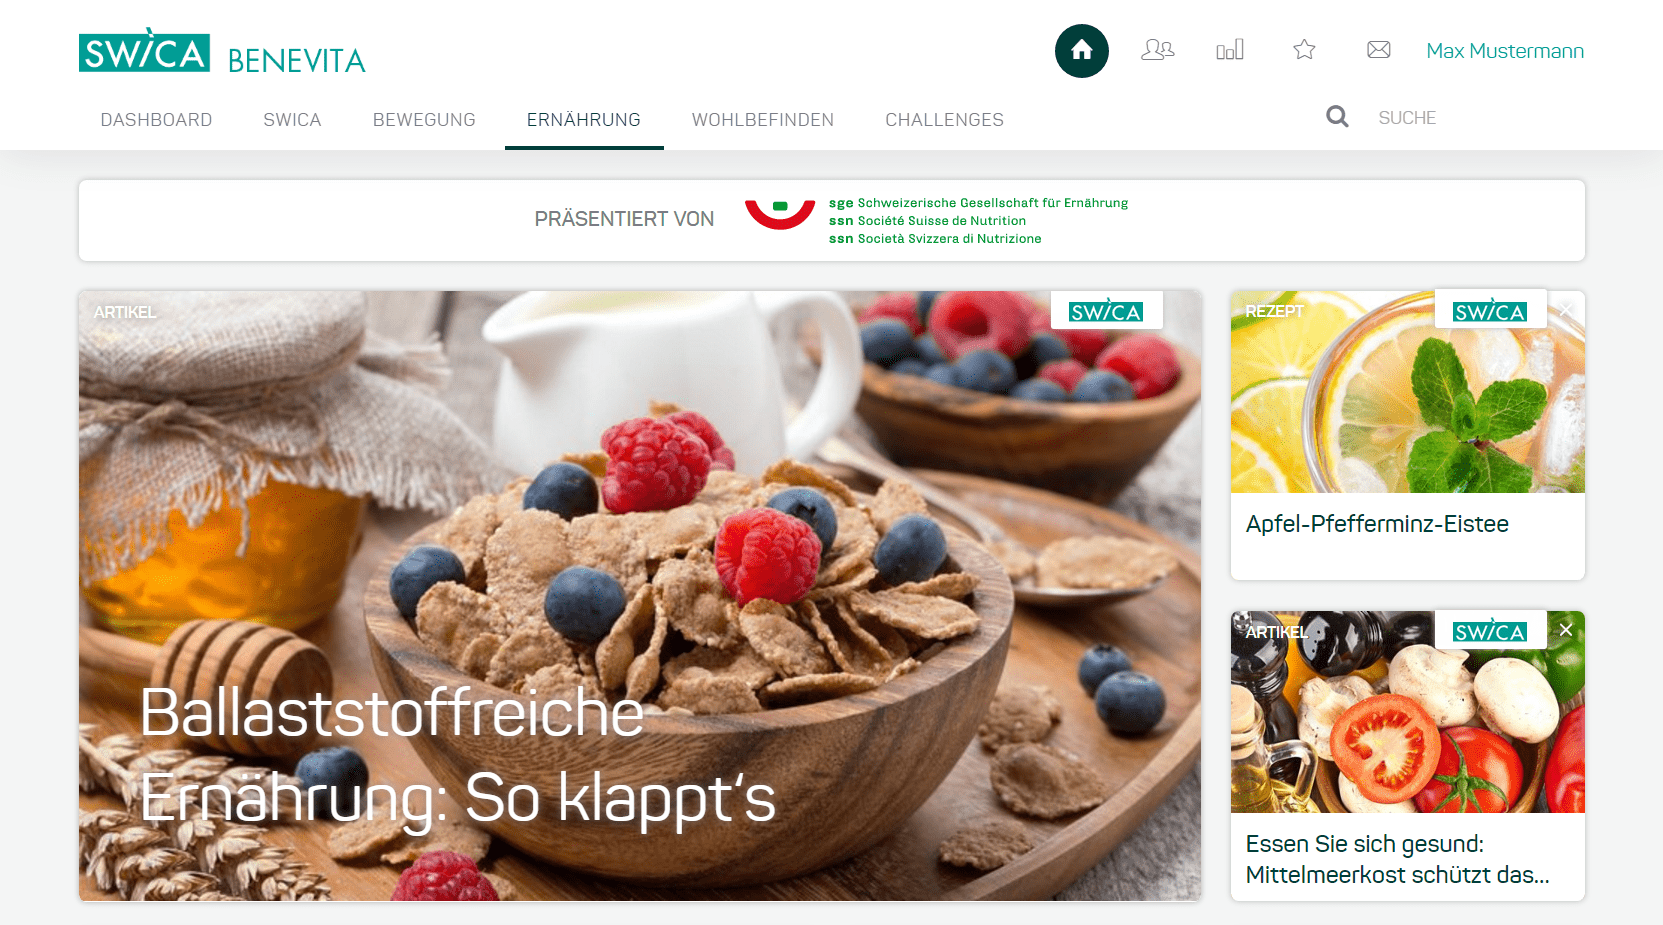Open the Ballaststoffreiche Ernährung featured article
Image resolution: width=1663 pixels, height=925 pixels.
coord(640,596)
